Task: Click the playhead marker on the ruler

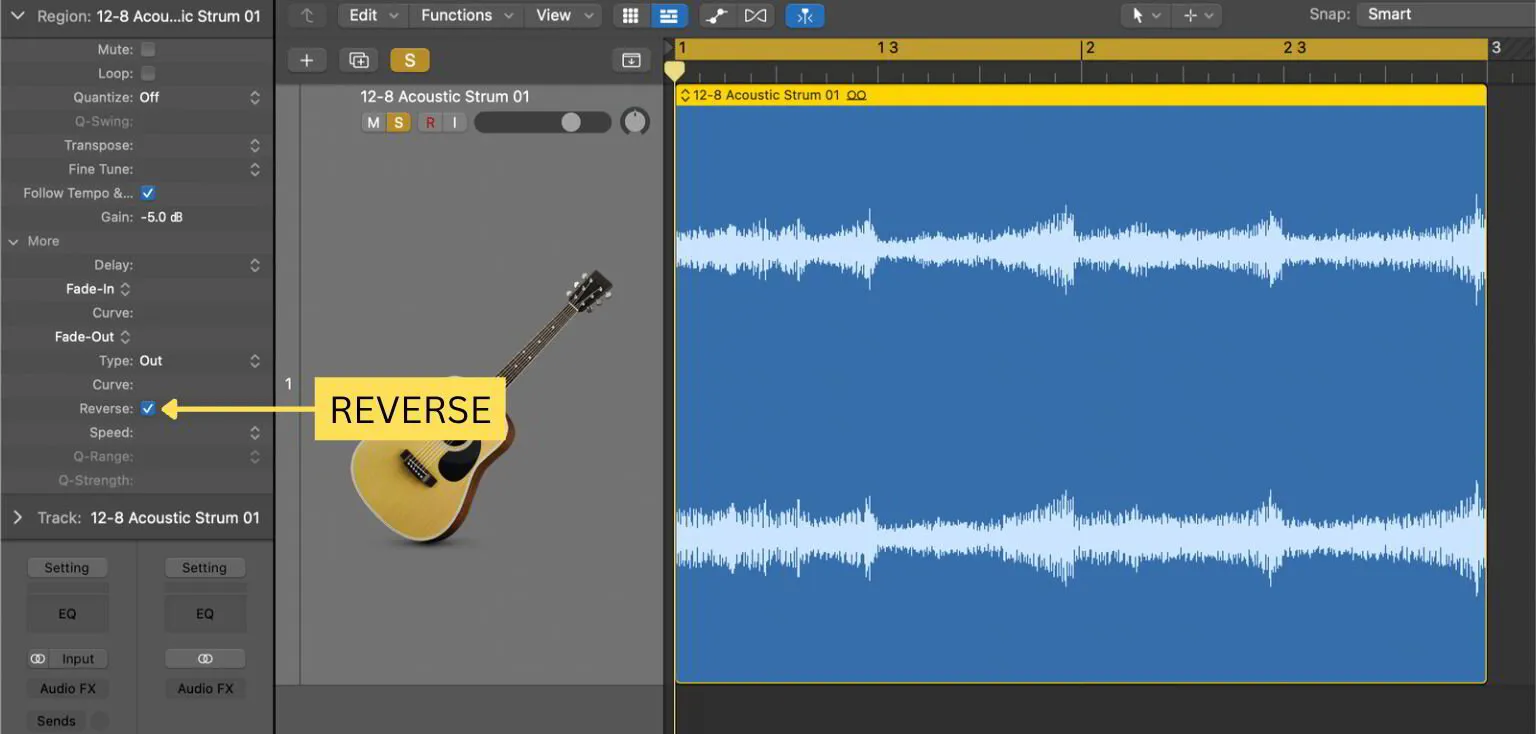Action: point(675,70)
